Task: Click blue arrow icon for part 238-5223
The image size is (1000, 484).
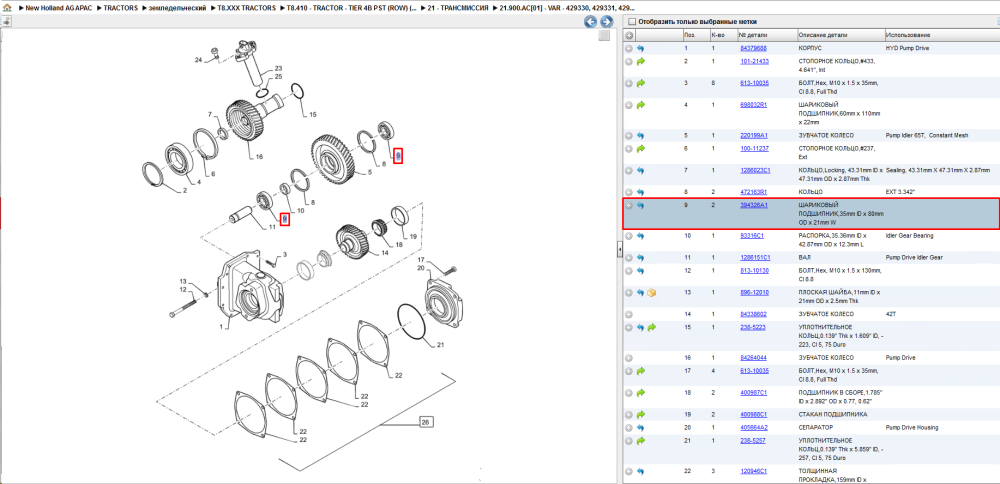Action: [x=641, y=327]
